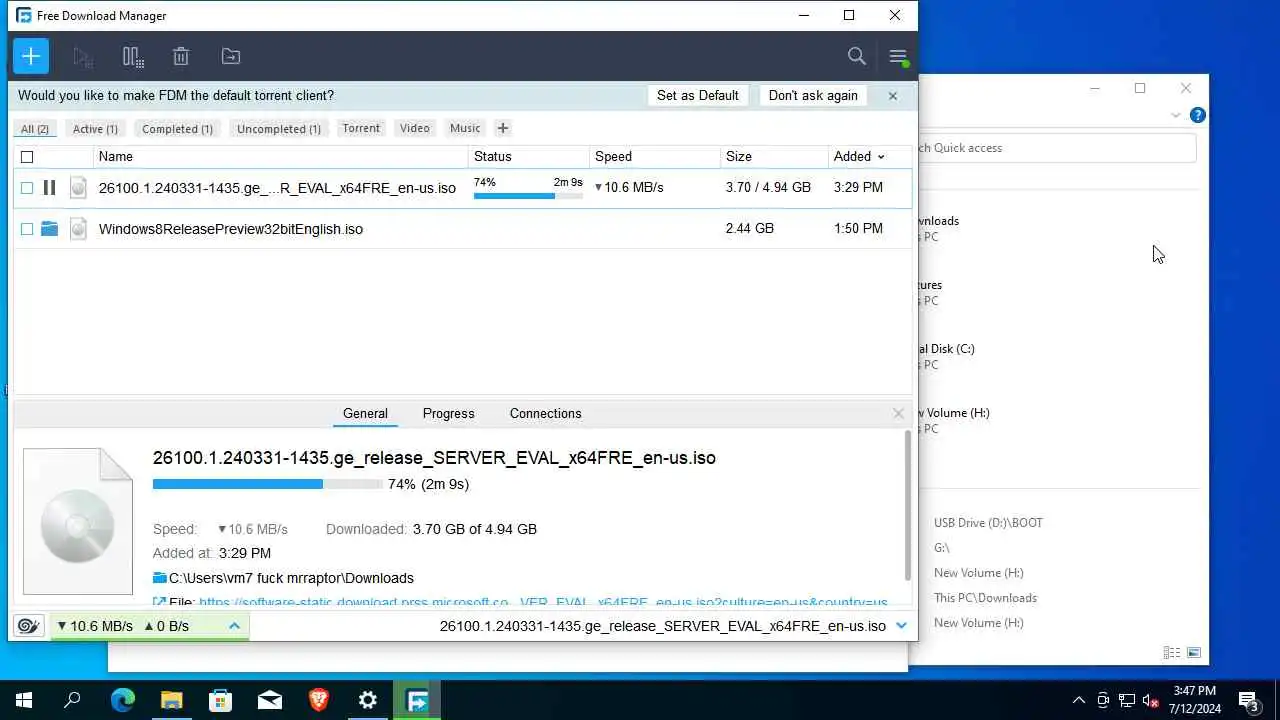Select the Video filter tag
The image size is (1280, 720).
[415, 128]
